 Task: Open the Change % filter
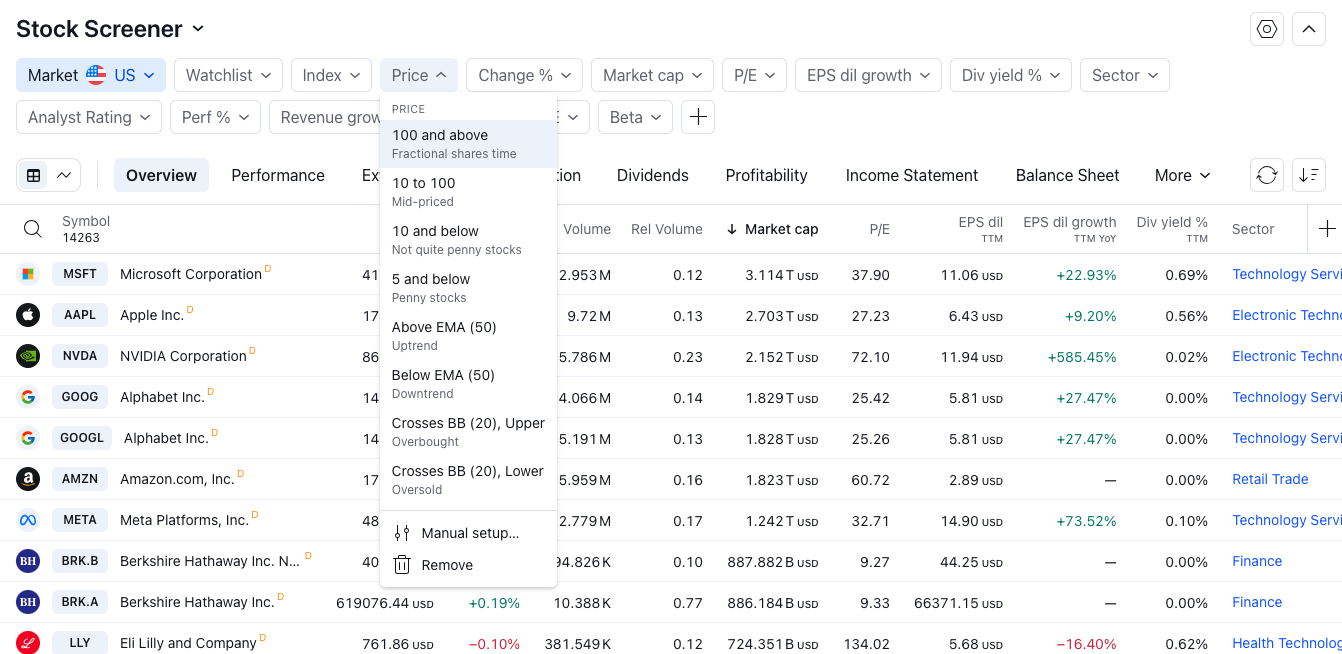pos(524,75)
